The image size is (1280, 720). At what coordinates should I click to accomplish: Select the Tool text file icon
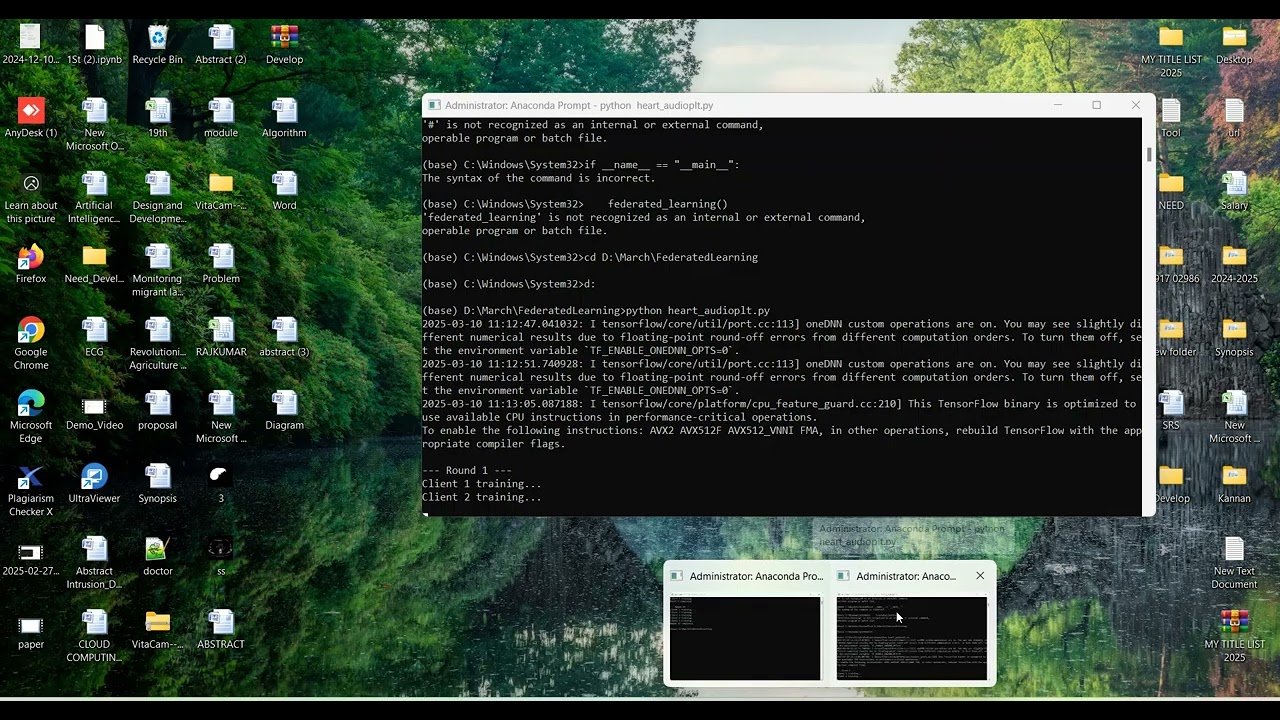tap(1171, 118)
